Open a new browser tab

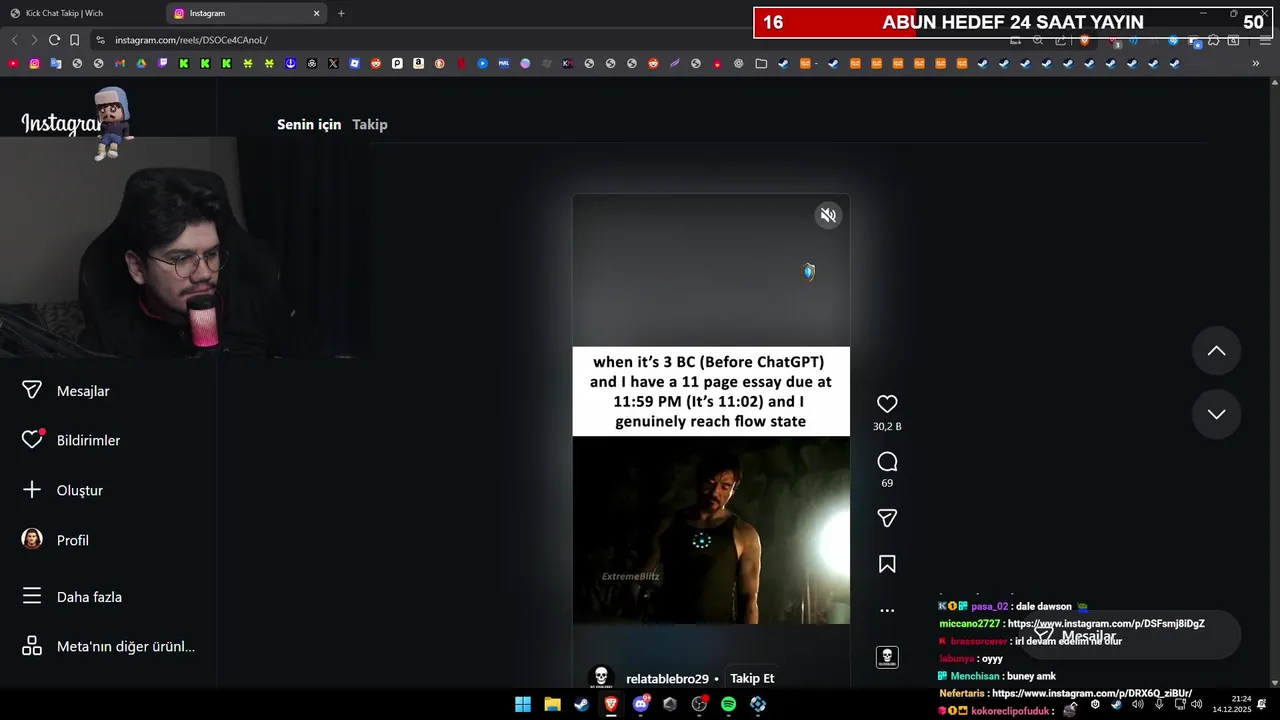[x=341, y=13]
